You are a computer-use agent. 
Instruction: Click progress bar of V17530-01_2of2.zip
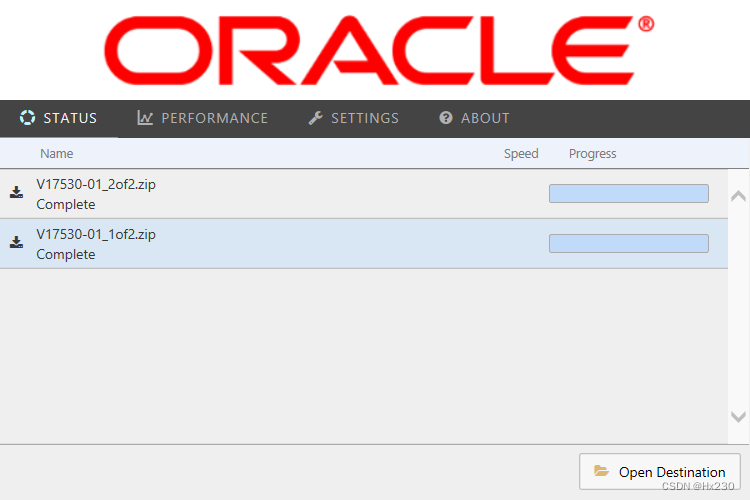click(629, 193)
